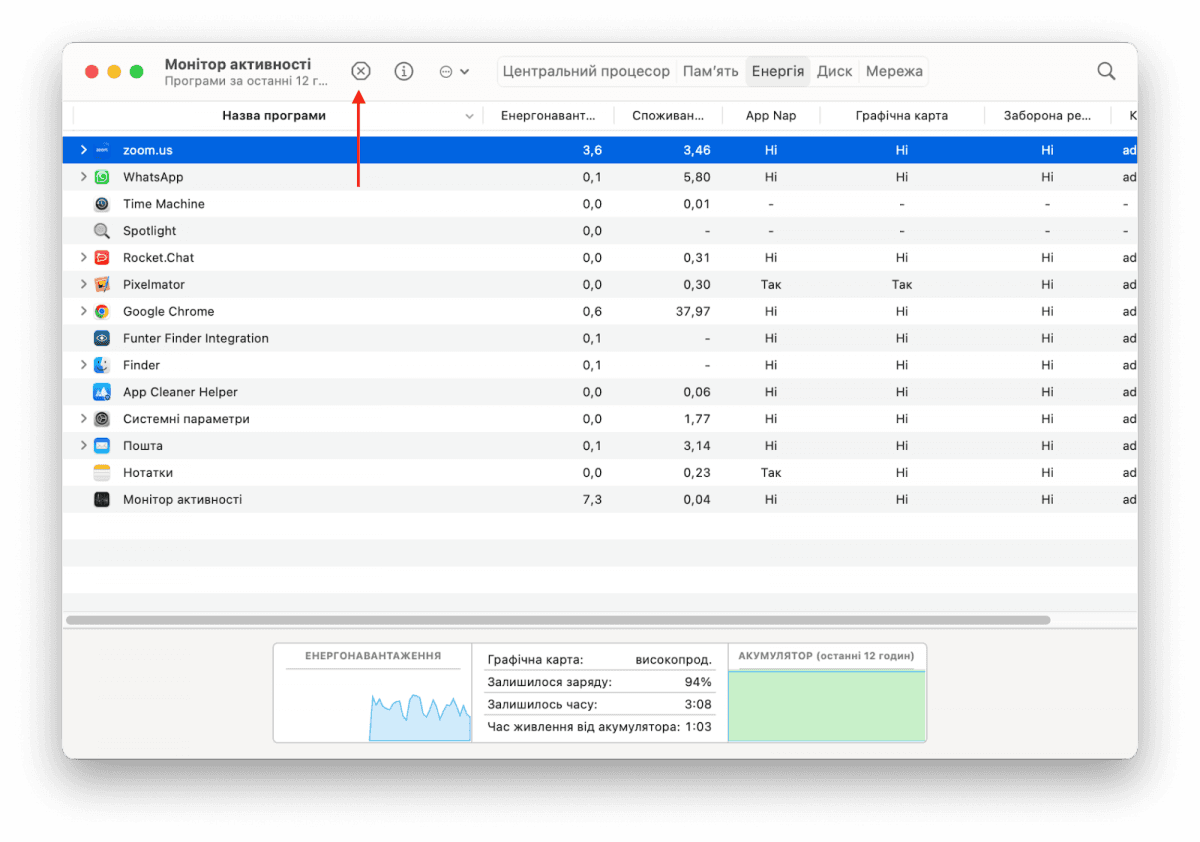Screen dimensions: 1200x842
Task: Click the 94% remaining charge value
Action: coord(698,682)
